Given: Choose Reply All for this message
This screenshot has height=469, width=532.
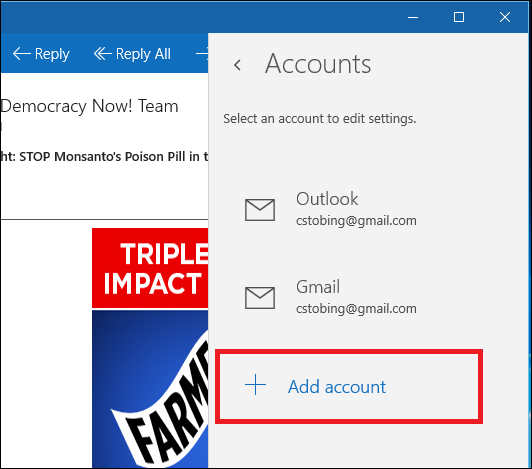Looking at the screenshot, I should [x=132, y=54].
